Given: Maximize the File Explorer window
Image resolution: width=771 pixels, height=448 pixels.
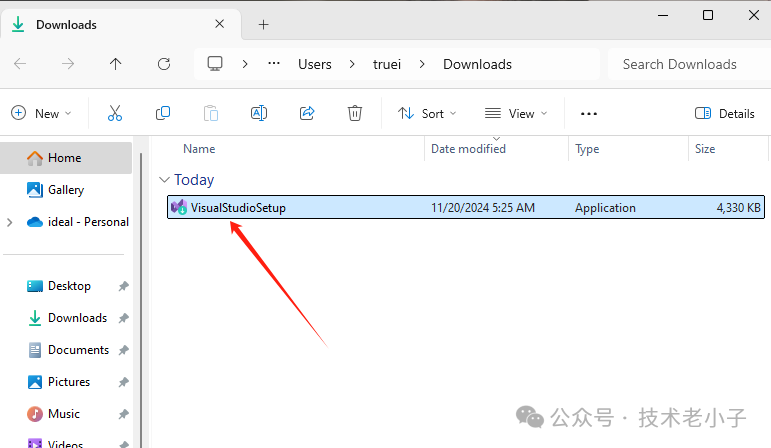Looking at the screenshot, I should coord(708,15).
